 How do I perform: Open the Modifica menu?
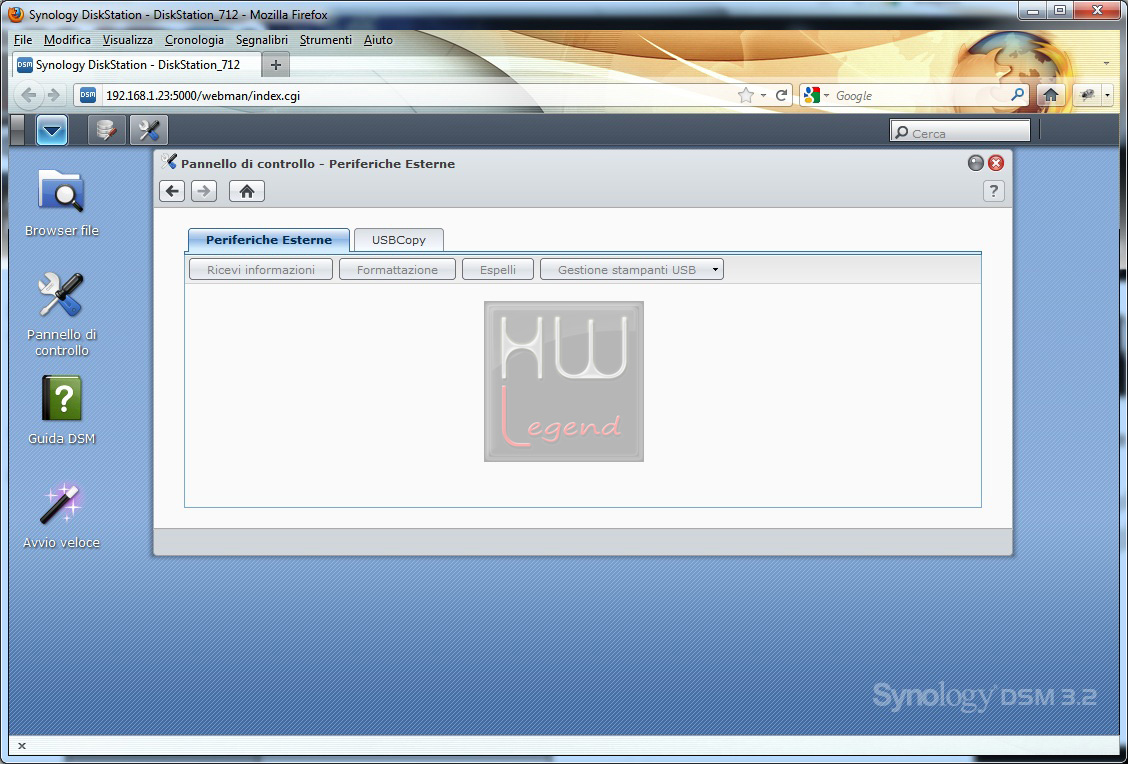[x=67, y=40]
